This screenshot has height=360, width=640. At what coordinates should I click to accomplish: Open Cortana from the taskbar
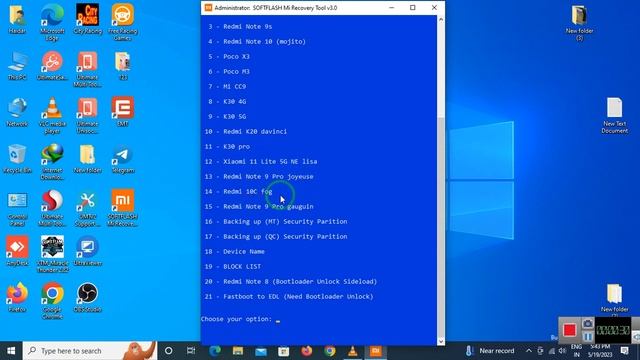(x=168, y=351)
